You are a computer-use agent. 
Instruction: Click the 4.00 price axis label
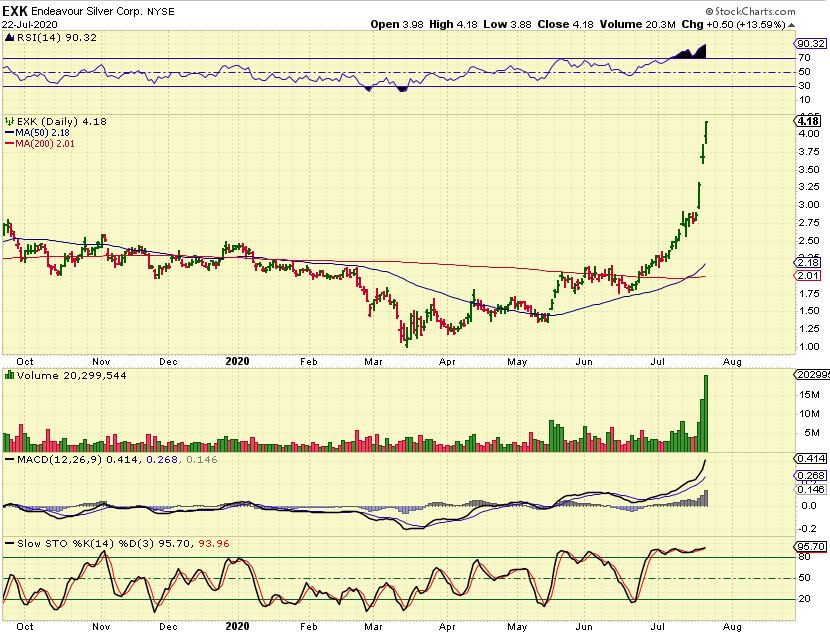[809, 134]
